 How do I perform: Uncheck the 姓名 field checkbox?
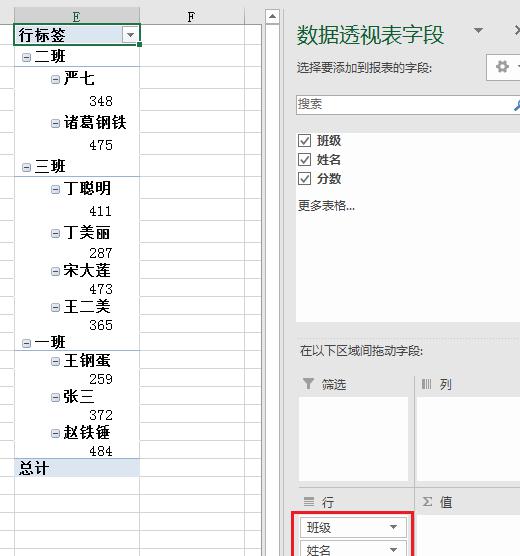coord(304,160)
